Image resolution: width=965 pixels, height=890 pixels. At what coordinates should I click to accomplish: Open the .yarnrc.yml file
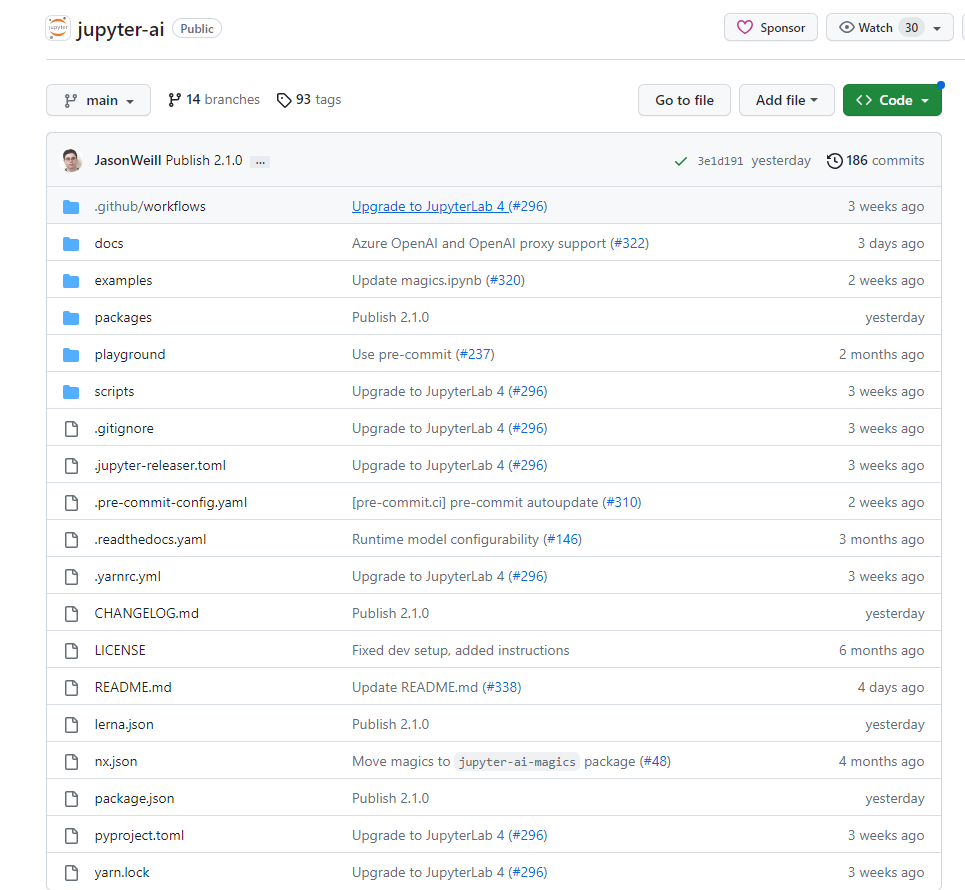tap(127, 577)
